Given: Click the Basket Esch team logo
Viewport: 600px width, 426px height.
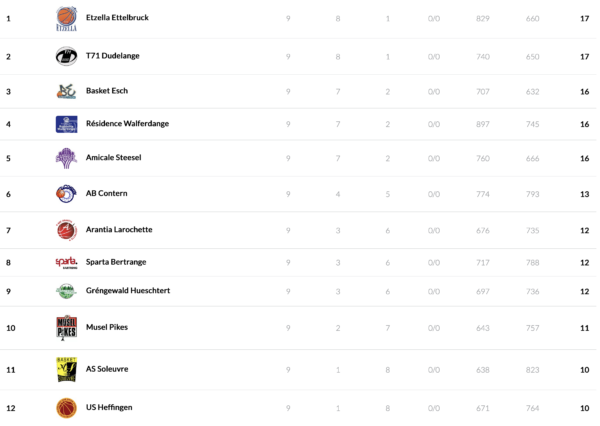Looking at the screenshot, I should pyautogui.click(x=66, y=92).
